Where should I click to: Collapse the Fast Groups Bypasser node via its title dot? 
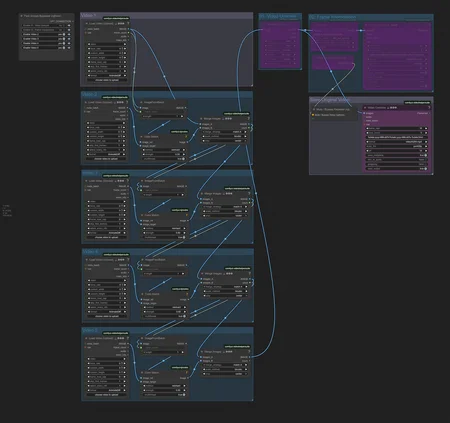[x=22, y=16]
